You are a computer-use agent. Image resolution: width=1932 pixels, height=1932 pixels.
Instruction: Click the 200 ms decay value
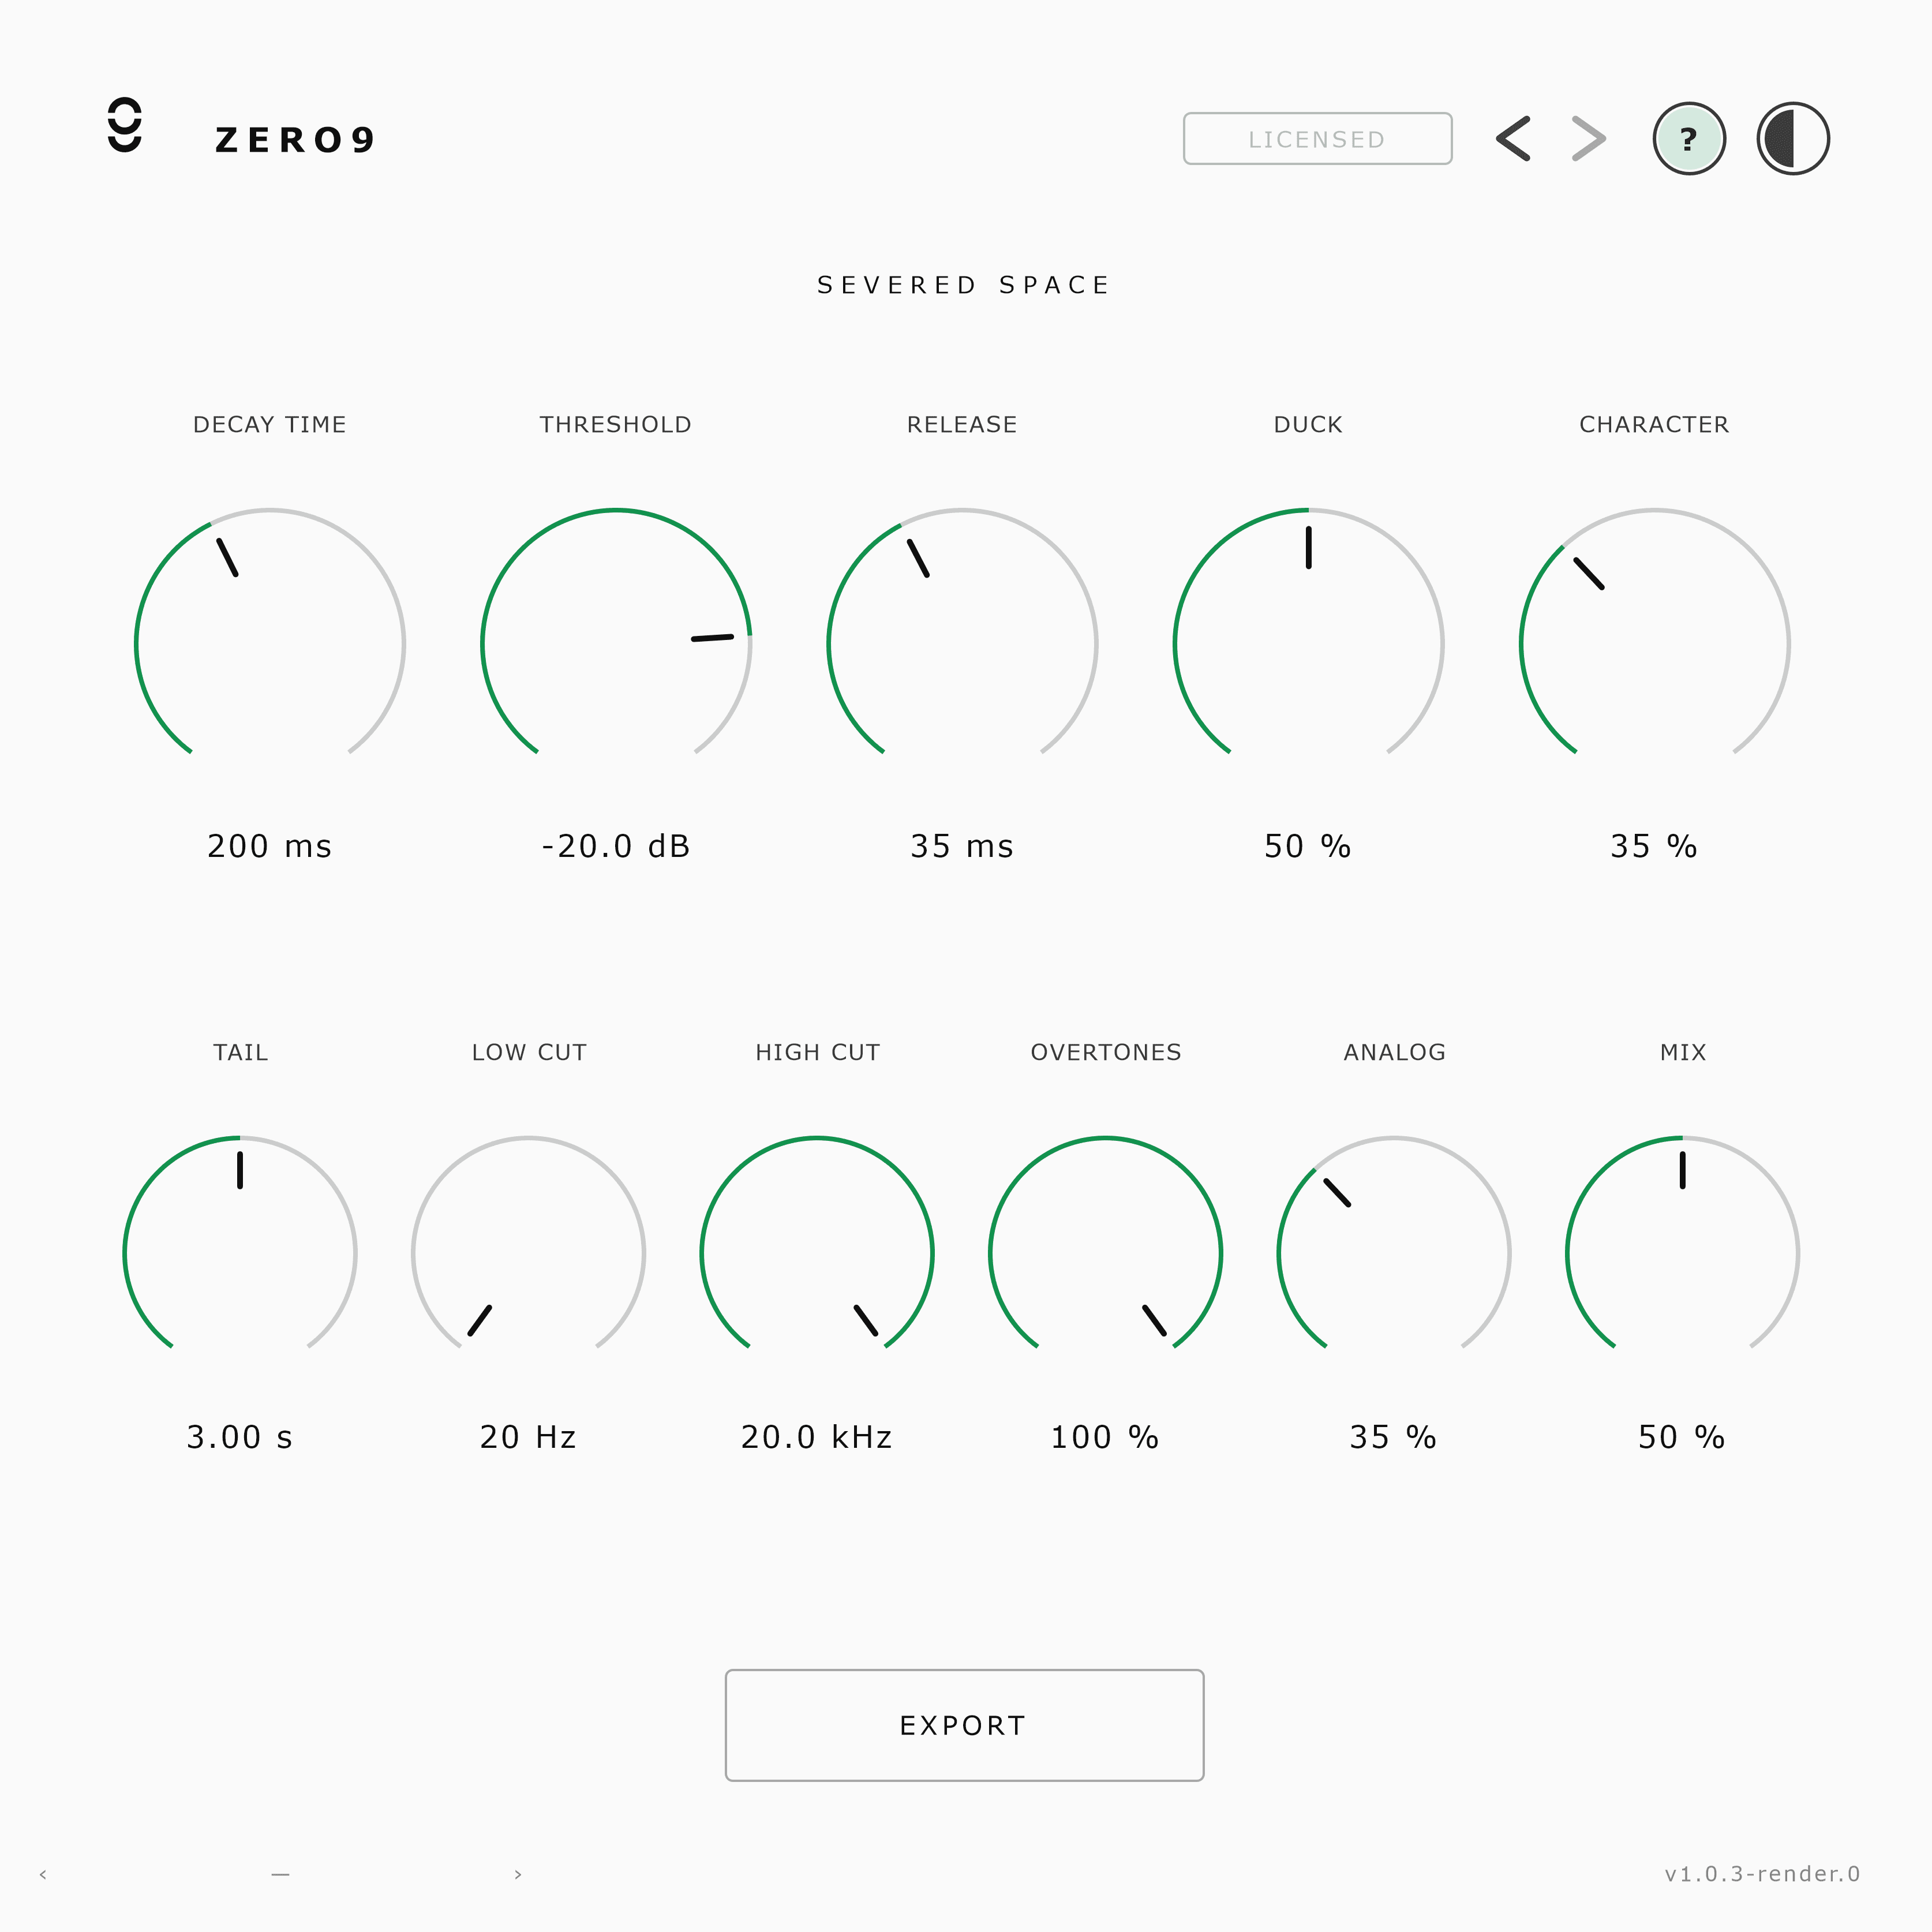270,846
